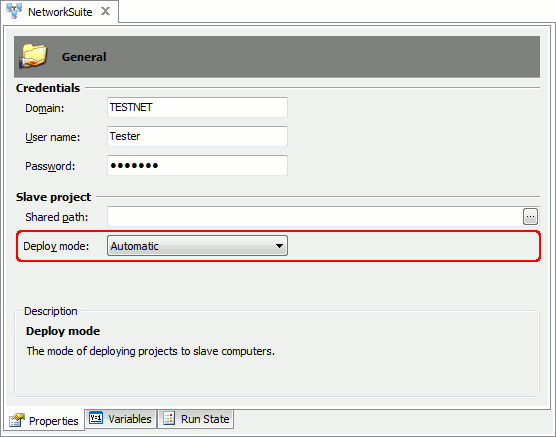Click the General header title
This screenshot has height=437, width=556.
(84, 57)
